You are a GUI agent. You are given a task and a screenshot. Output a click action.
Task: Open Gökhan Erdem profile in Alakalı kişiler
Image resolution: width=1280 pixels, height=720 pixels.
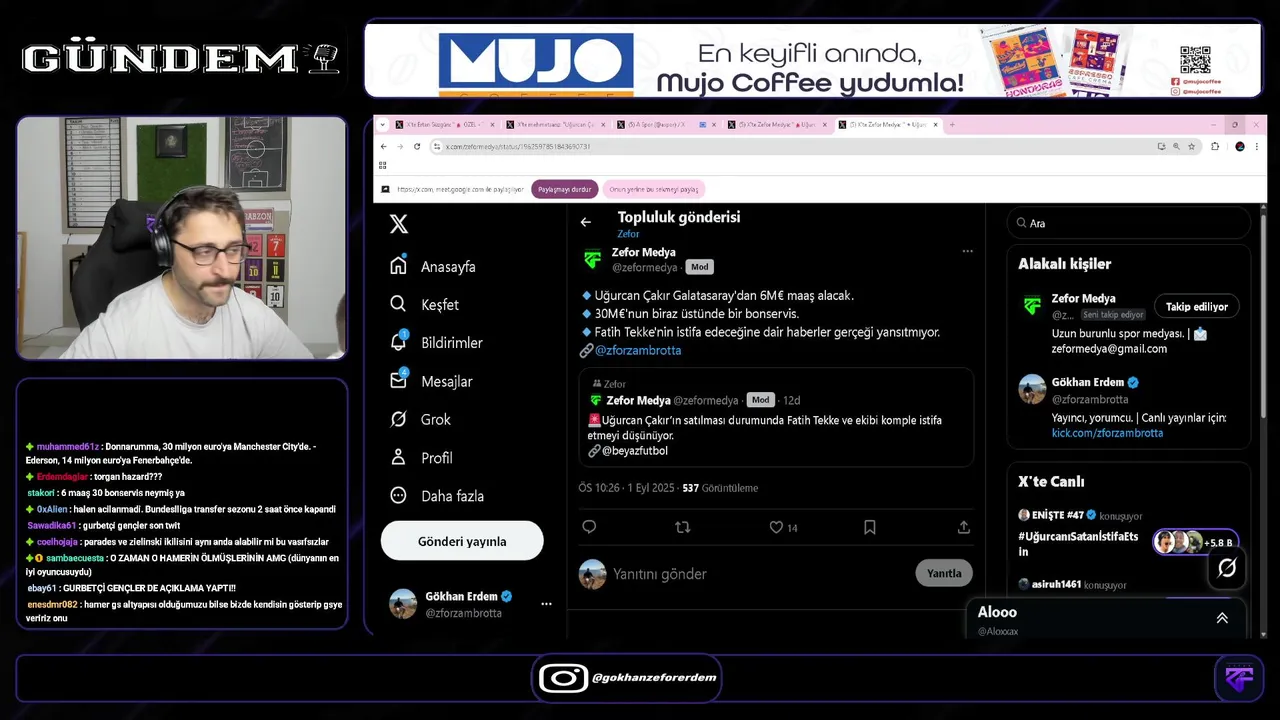pos(1087,382)
